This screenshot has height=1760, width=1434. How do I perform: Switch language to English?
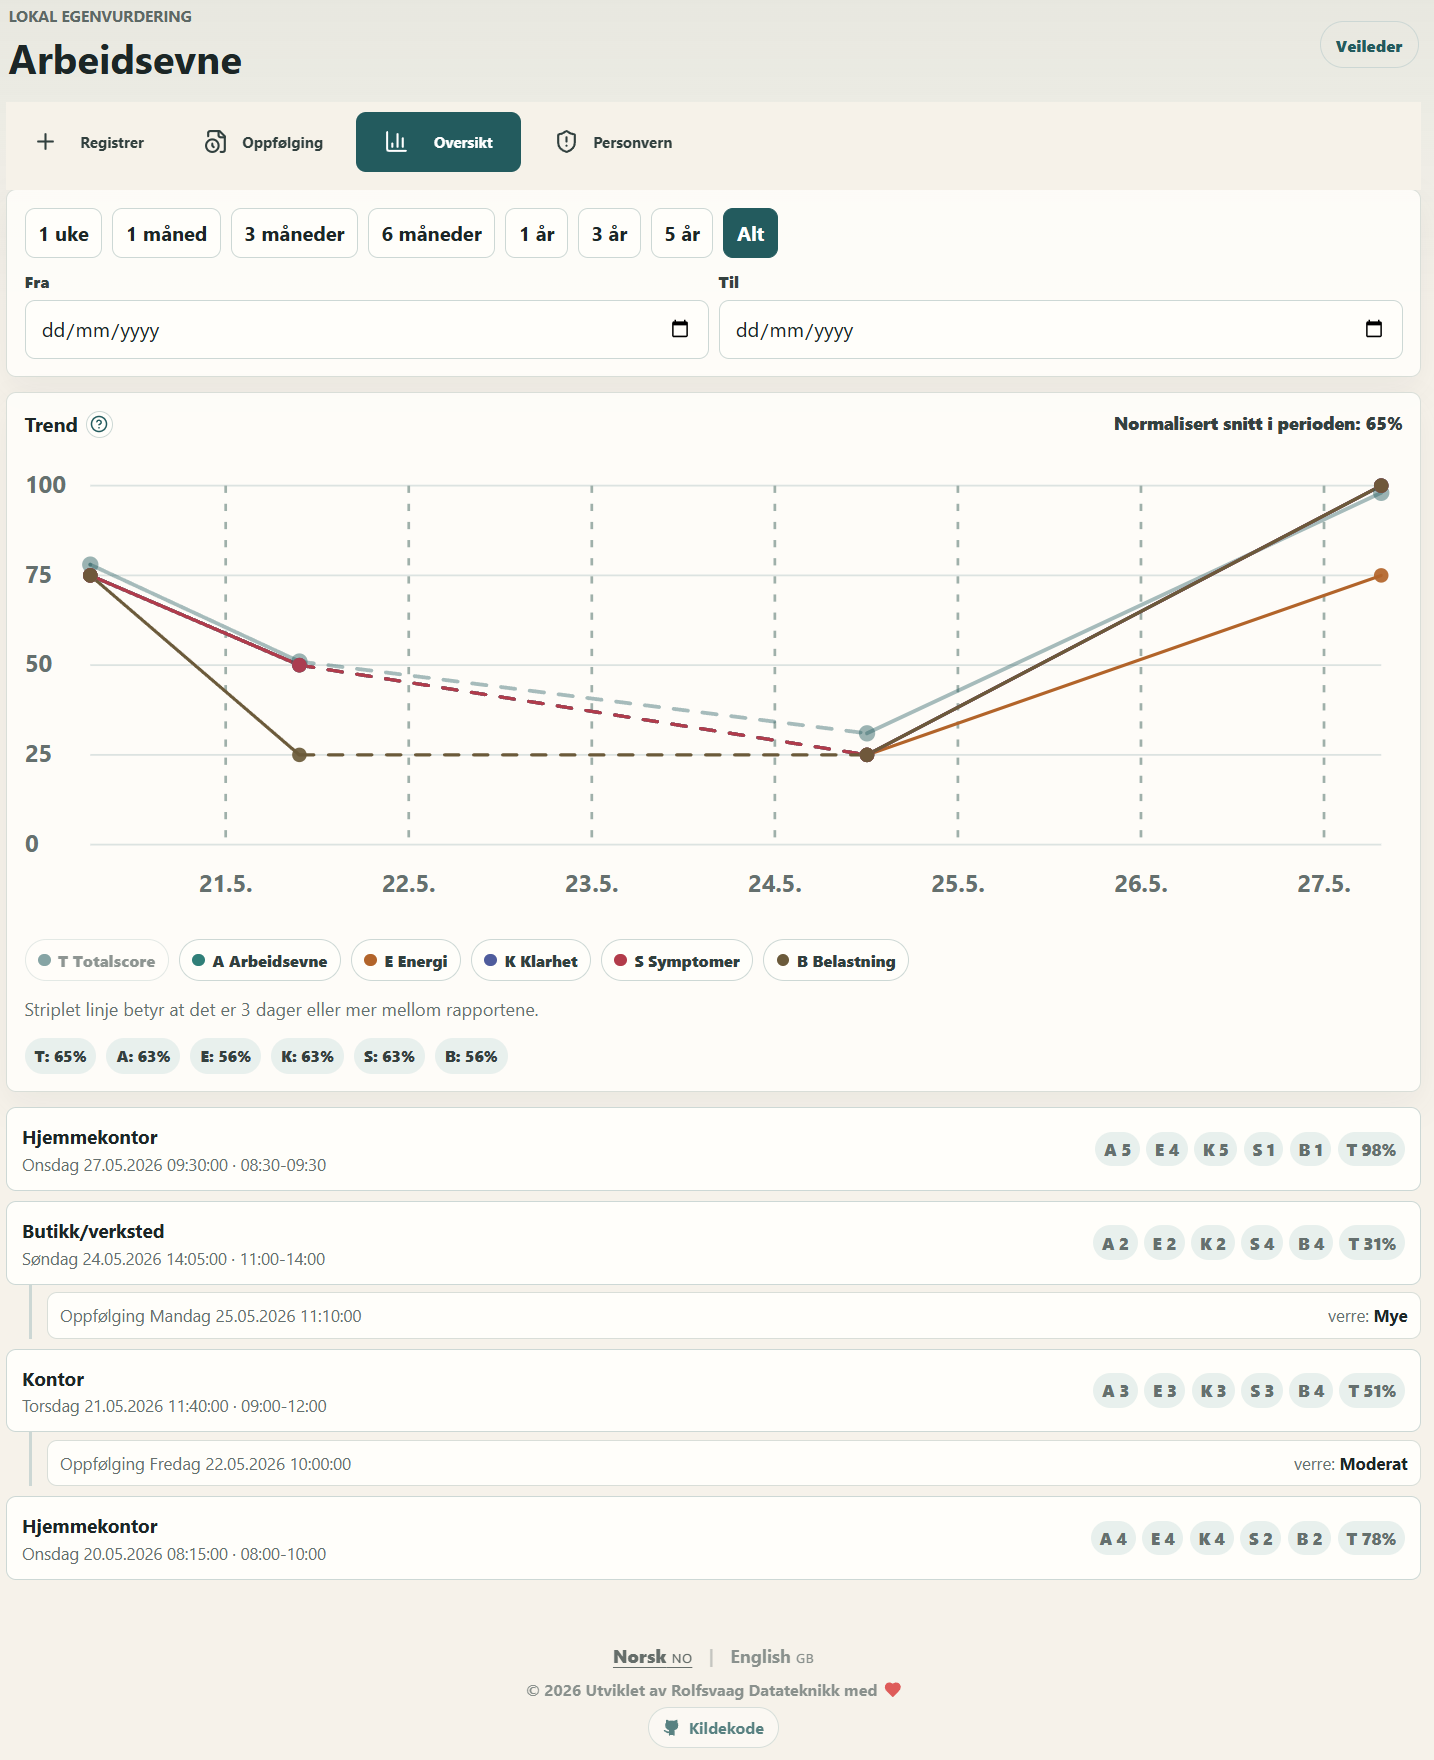(772, 1657)
